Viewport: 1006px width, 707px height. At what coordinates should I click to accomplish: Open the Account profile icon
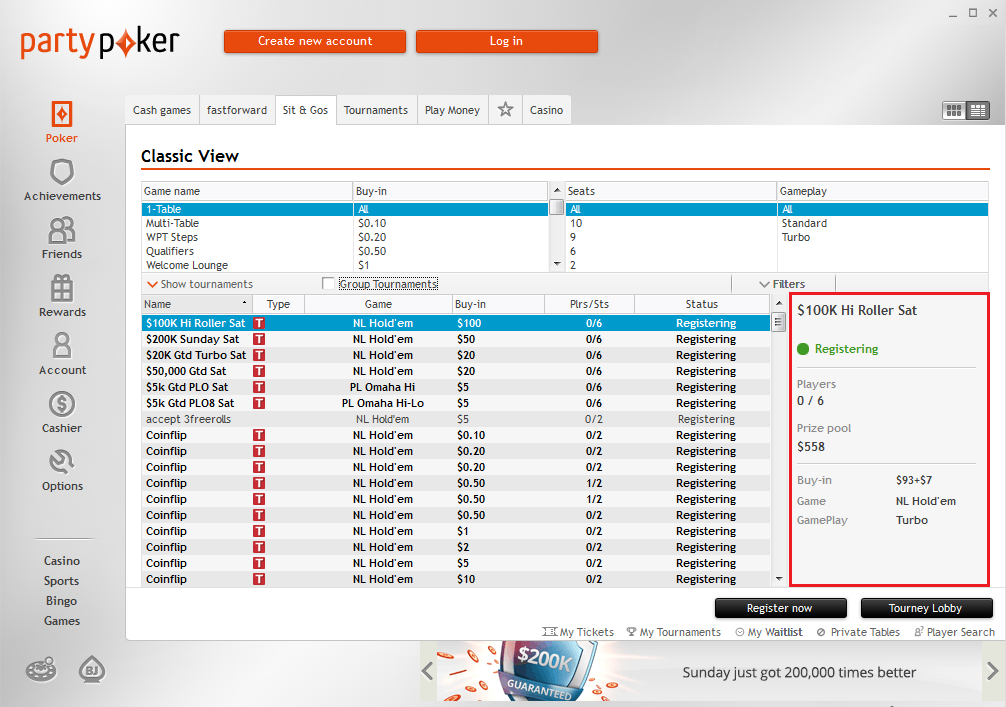(62, 346)
